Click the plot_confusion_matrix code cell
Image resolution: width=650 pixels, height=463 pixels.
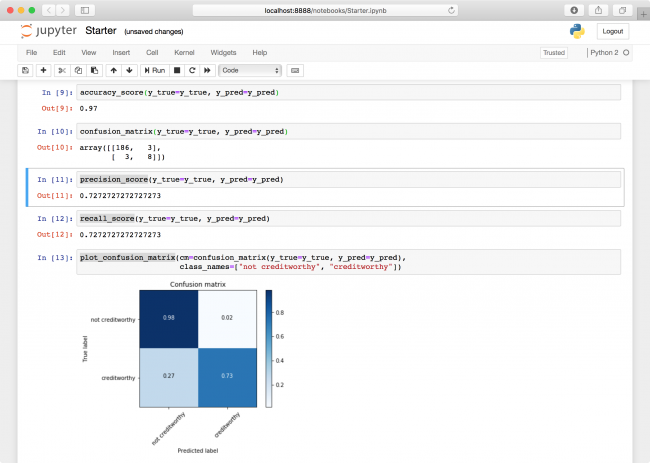(348, 262)
